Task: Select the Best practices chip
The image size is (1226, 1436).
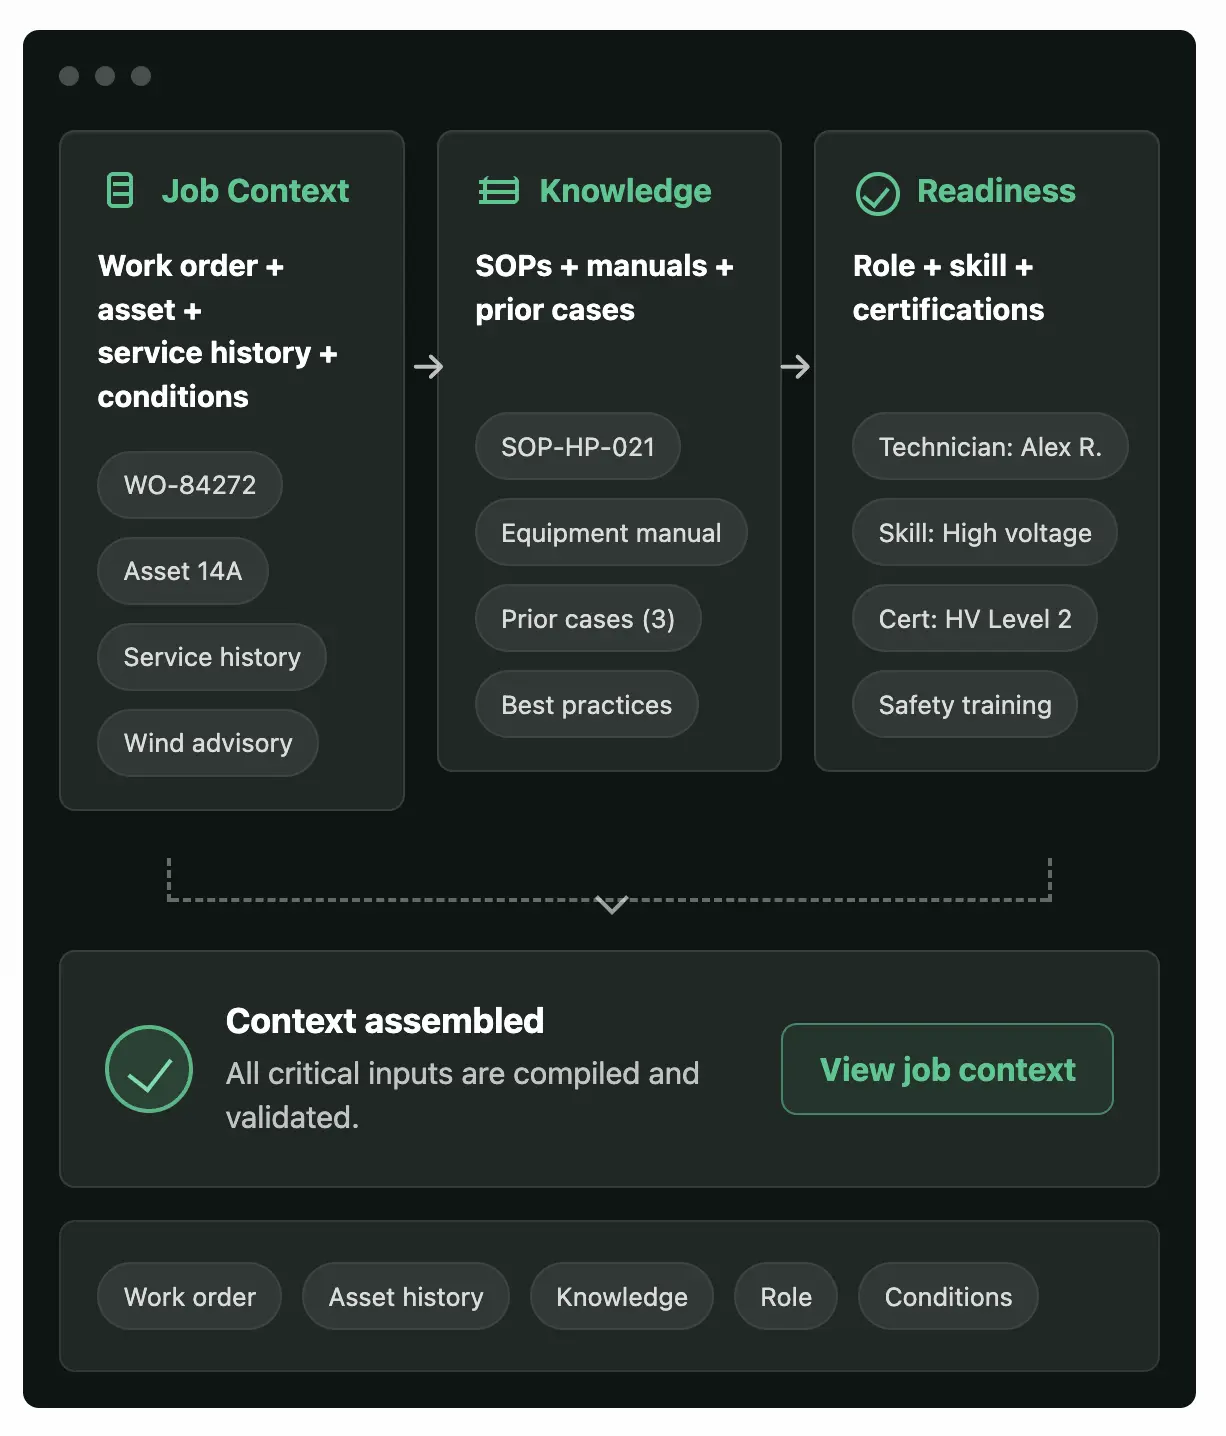Action: tap(587, 704)
